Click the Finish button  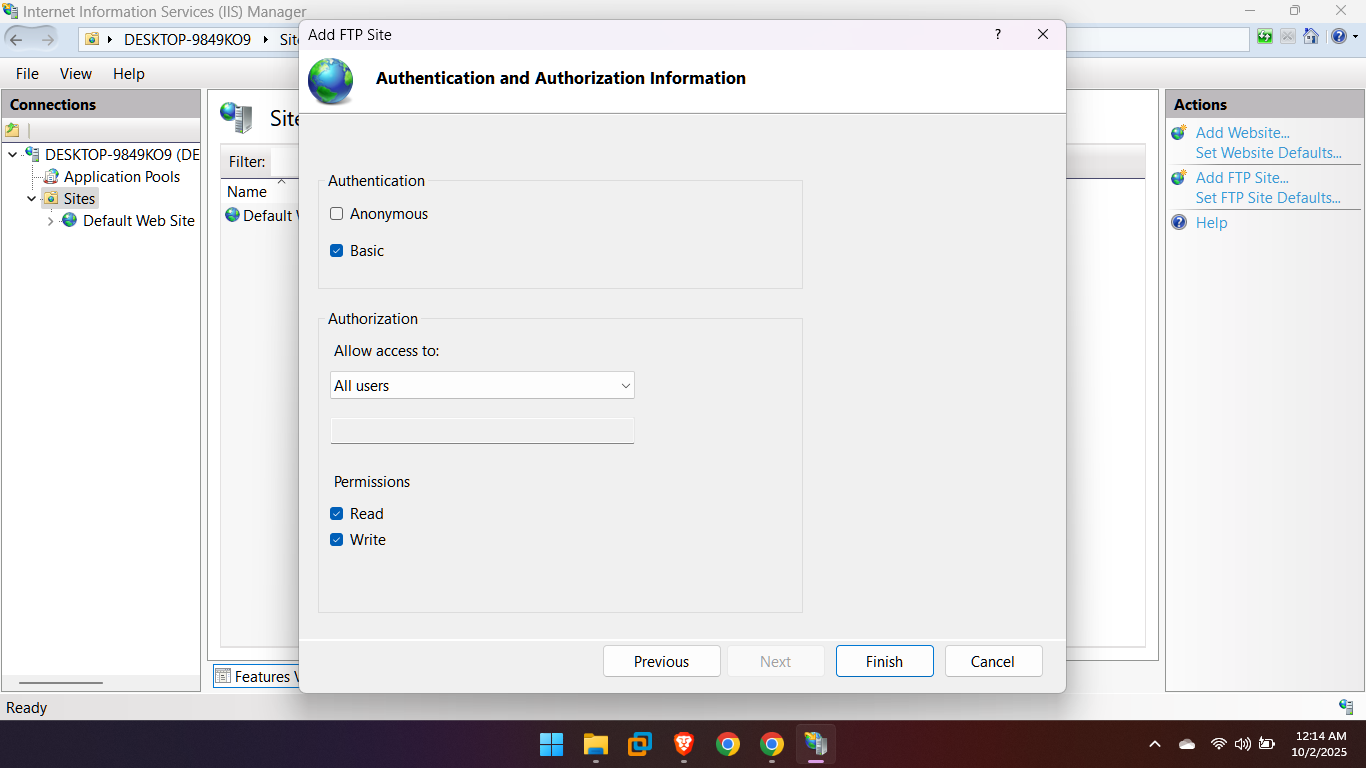(884, 662)
